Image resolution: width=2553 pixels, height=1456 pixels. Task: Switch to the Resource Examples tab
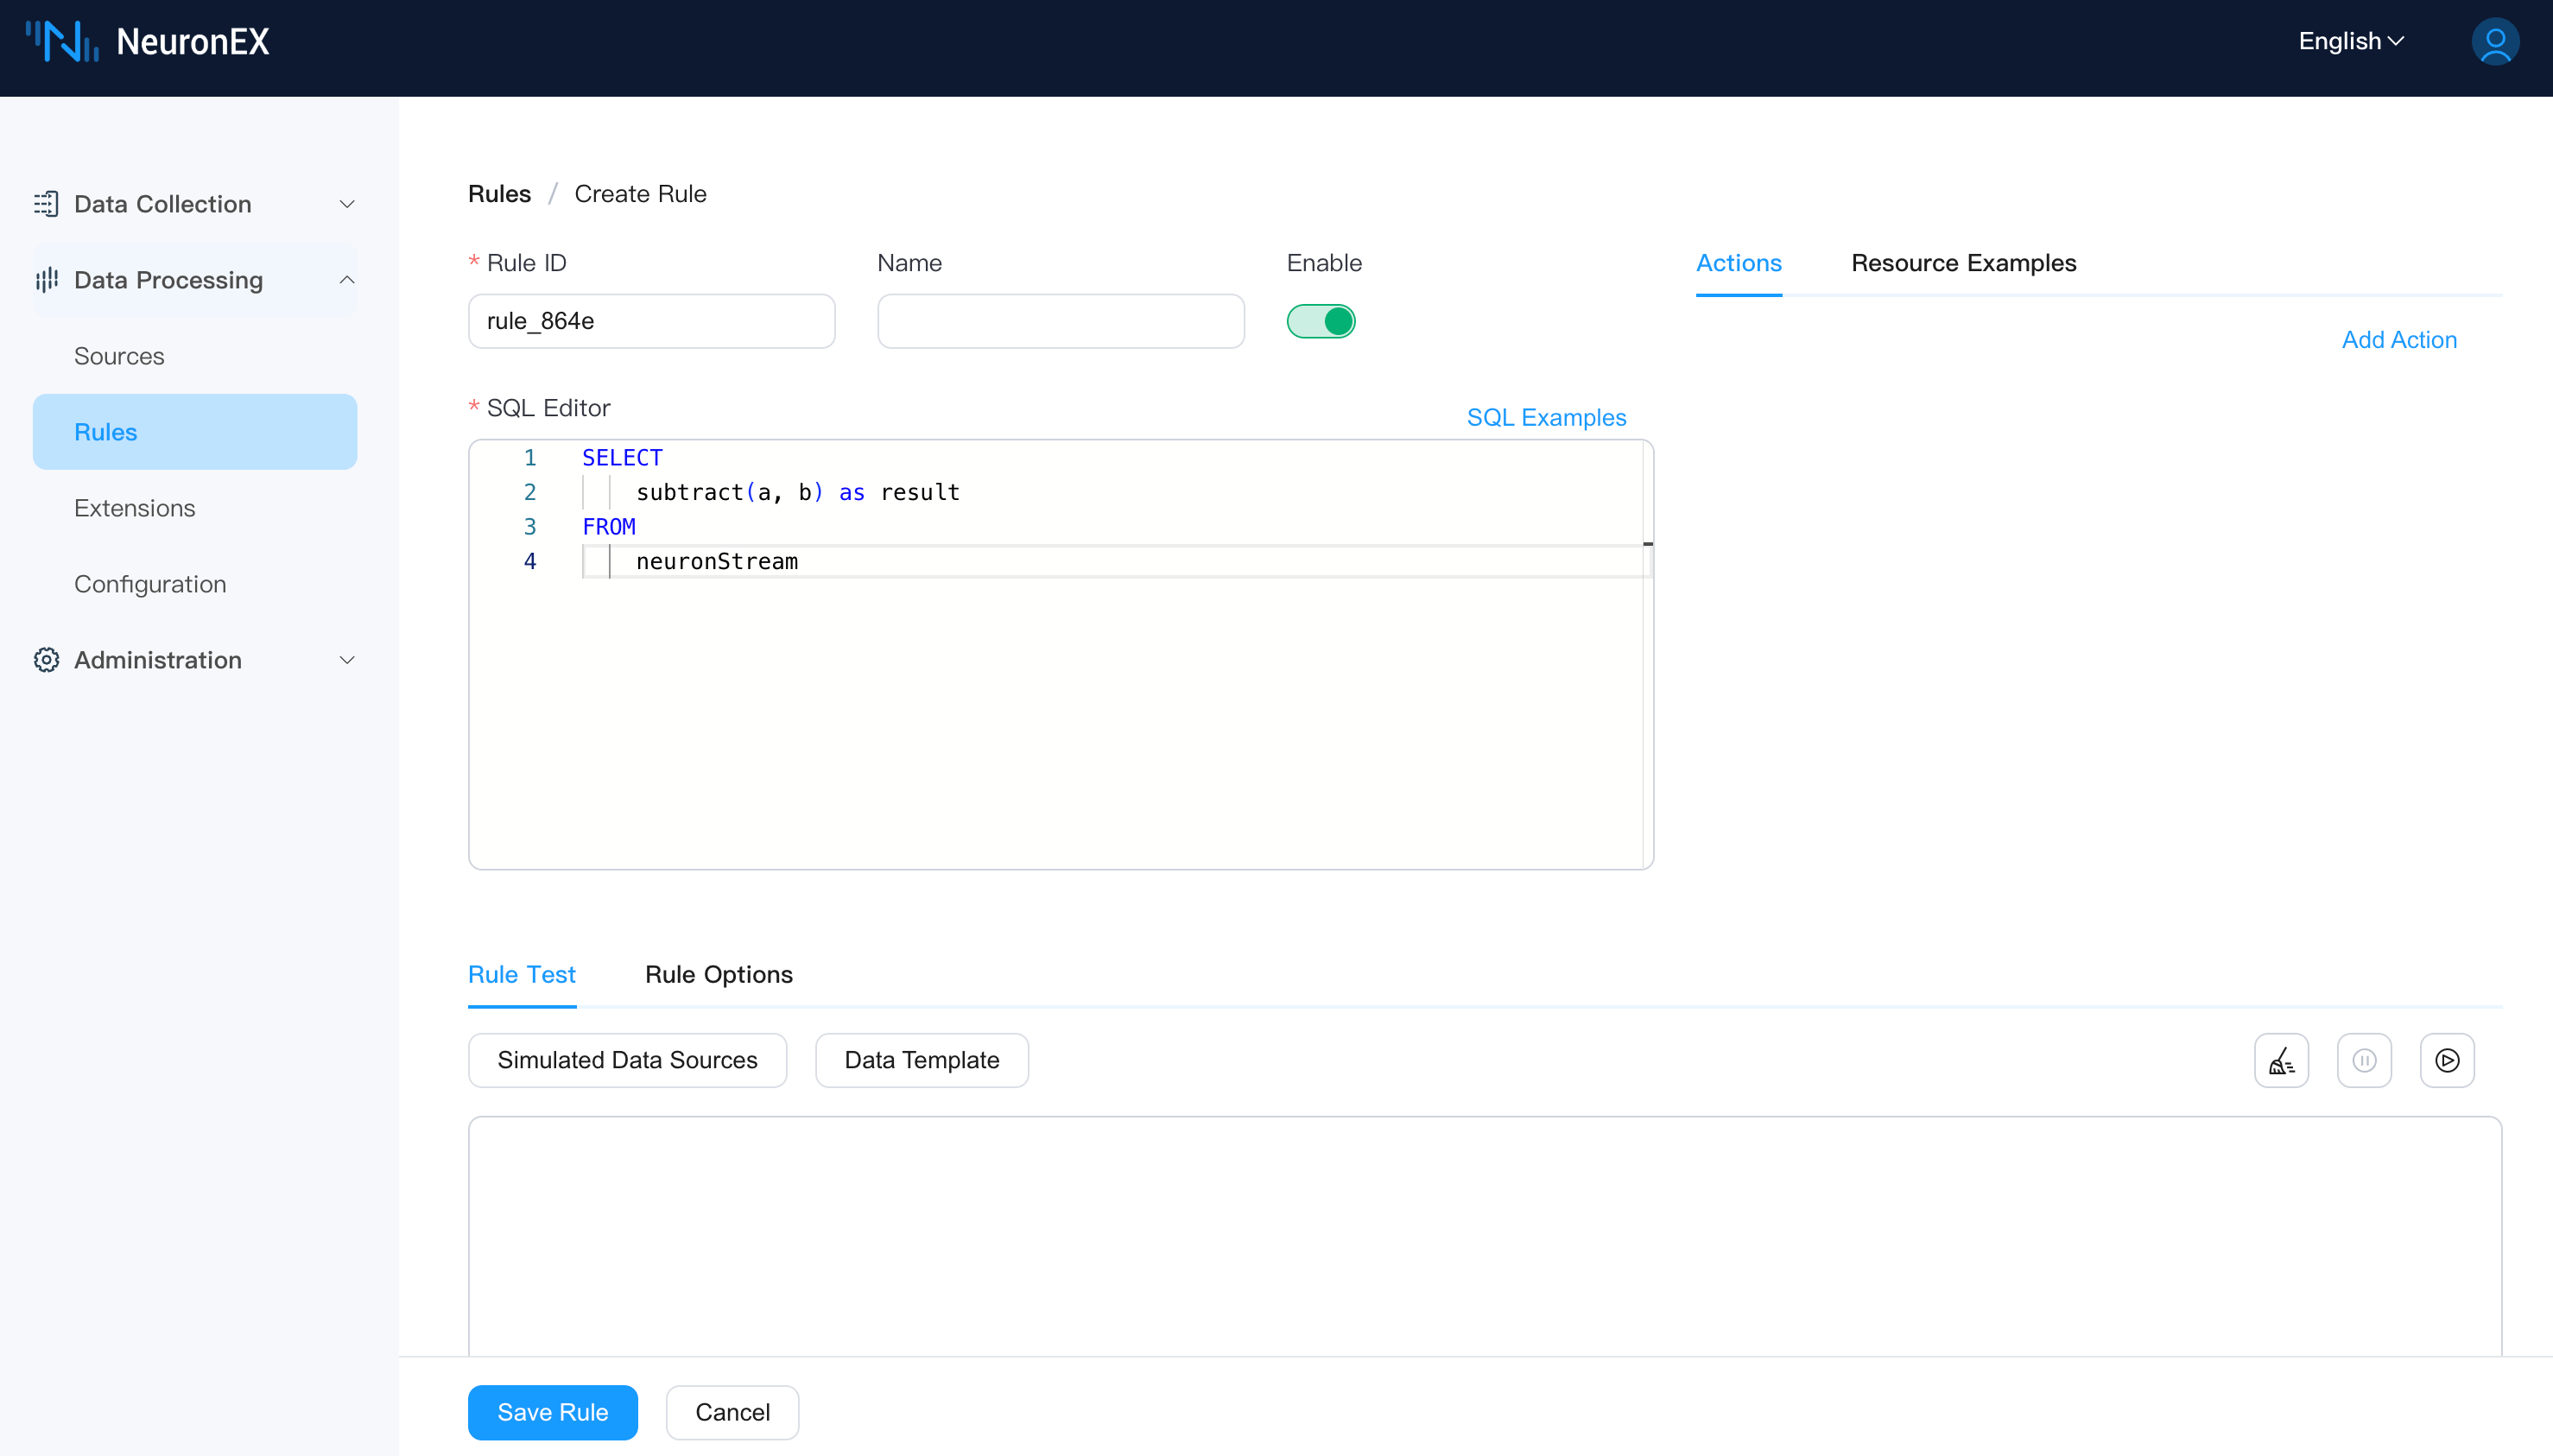(x=1962, y=263)
